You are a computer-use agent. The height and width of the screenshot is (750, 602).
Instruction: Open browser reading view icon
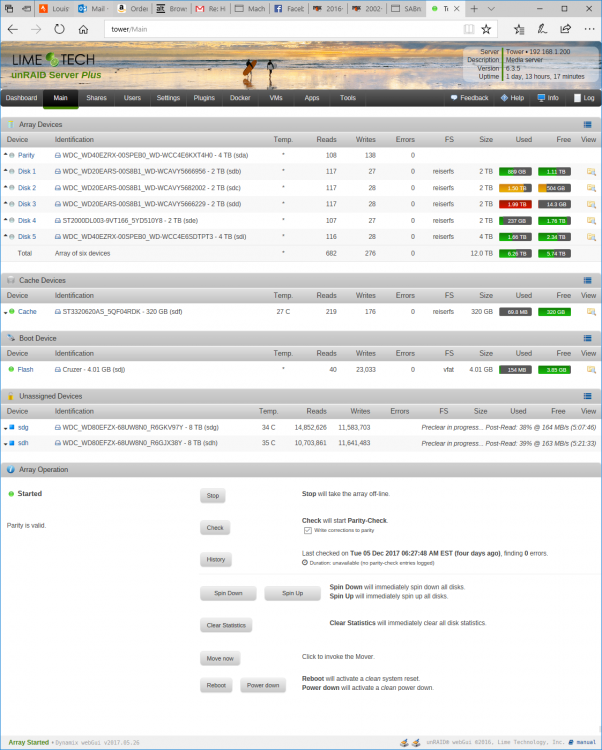(469, 29)
